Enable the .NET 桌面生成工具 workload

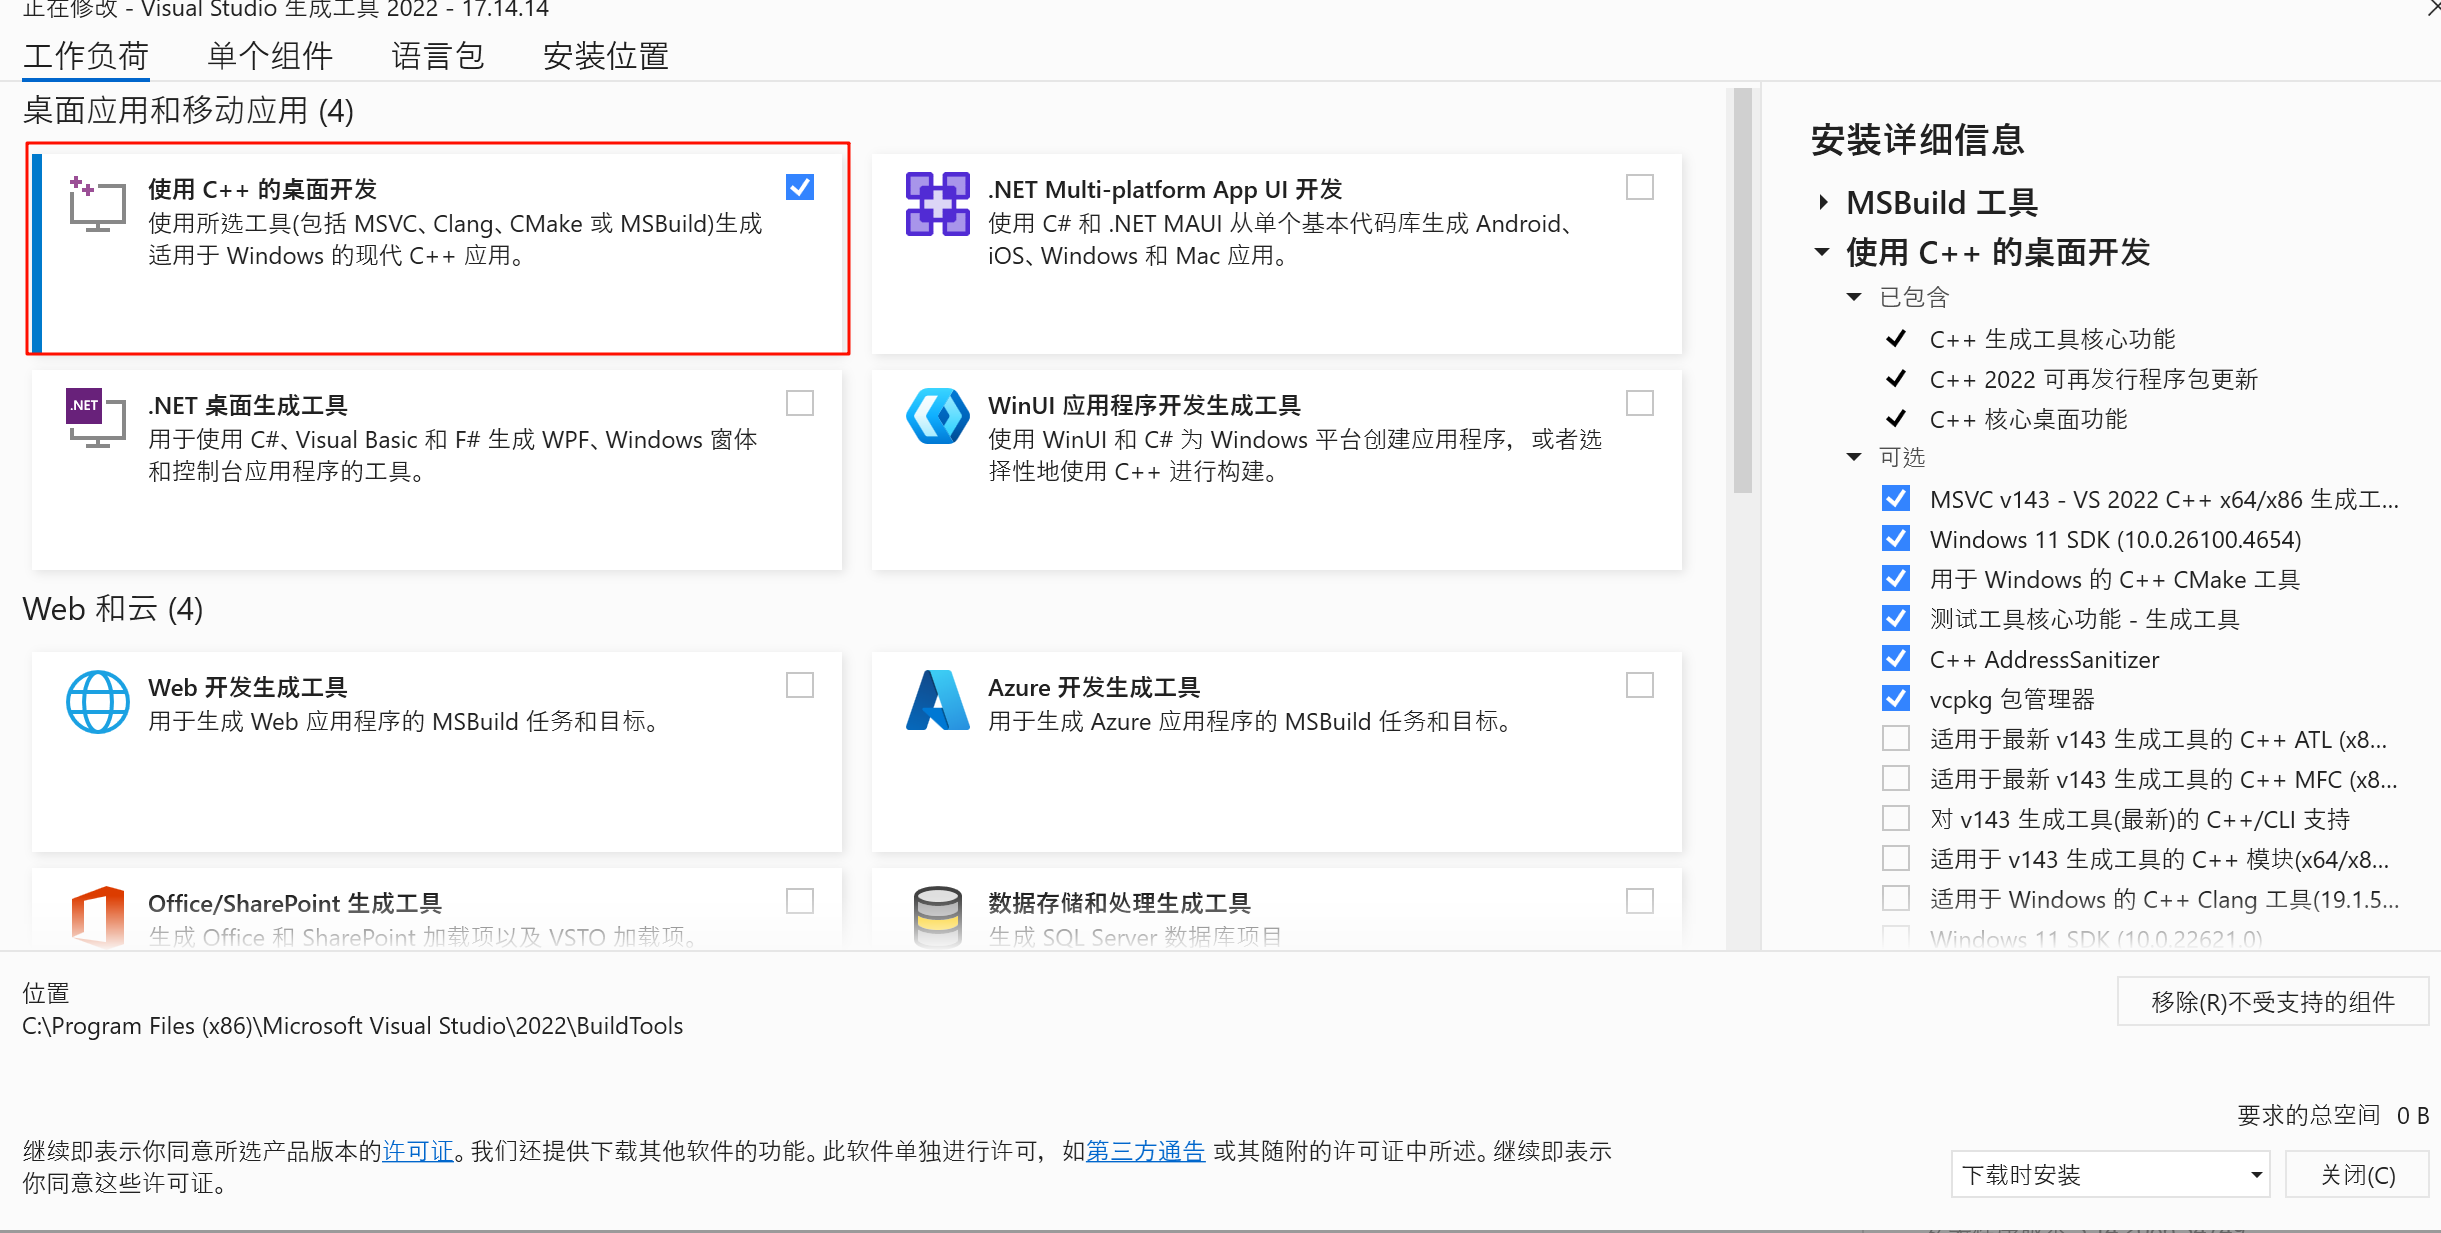[800, 403]
